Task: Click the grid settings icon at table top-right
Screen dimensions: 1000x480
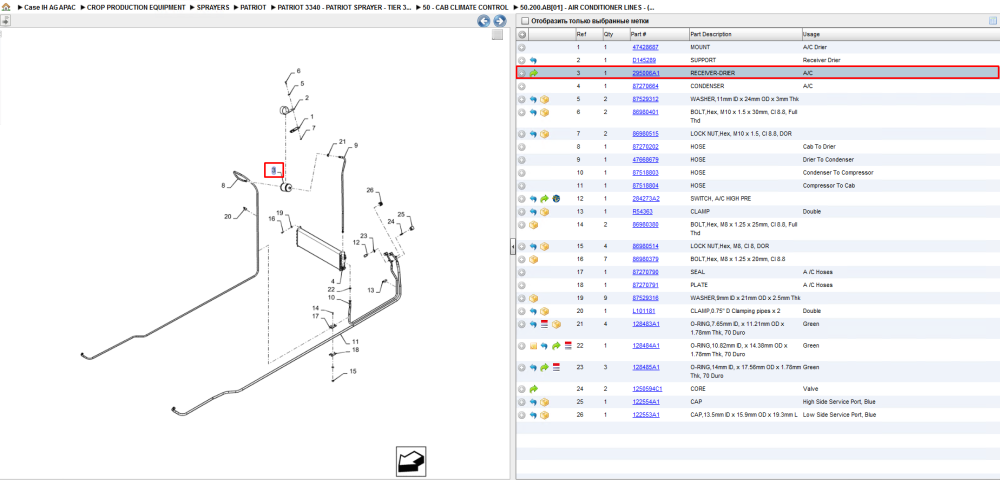Action: (x=992, y=21)
